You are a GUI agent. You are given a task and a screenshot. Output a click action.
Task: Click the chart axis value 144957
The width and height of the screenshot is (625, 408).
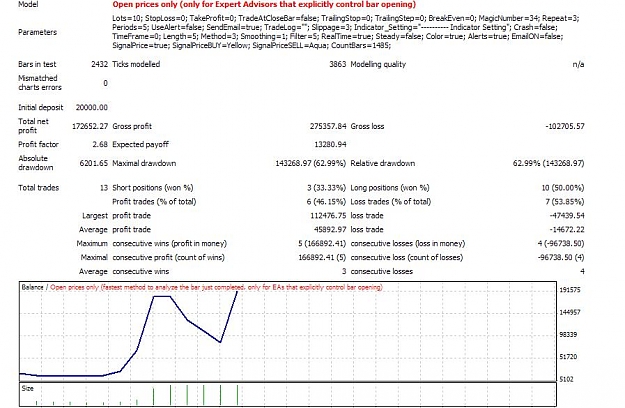pyautogui.click(x=570, y=312)
